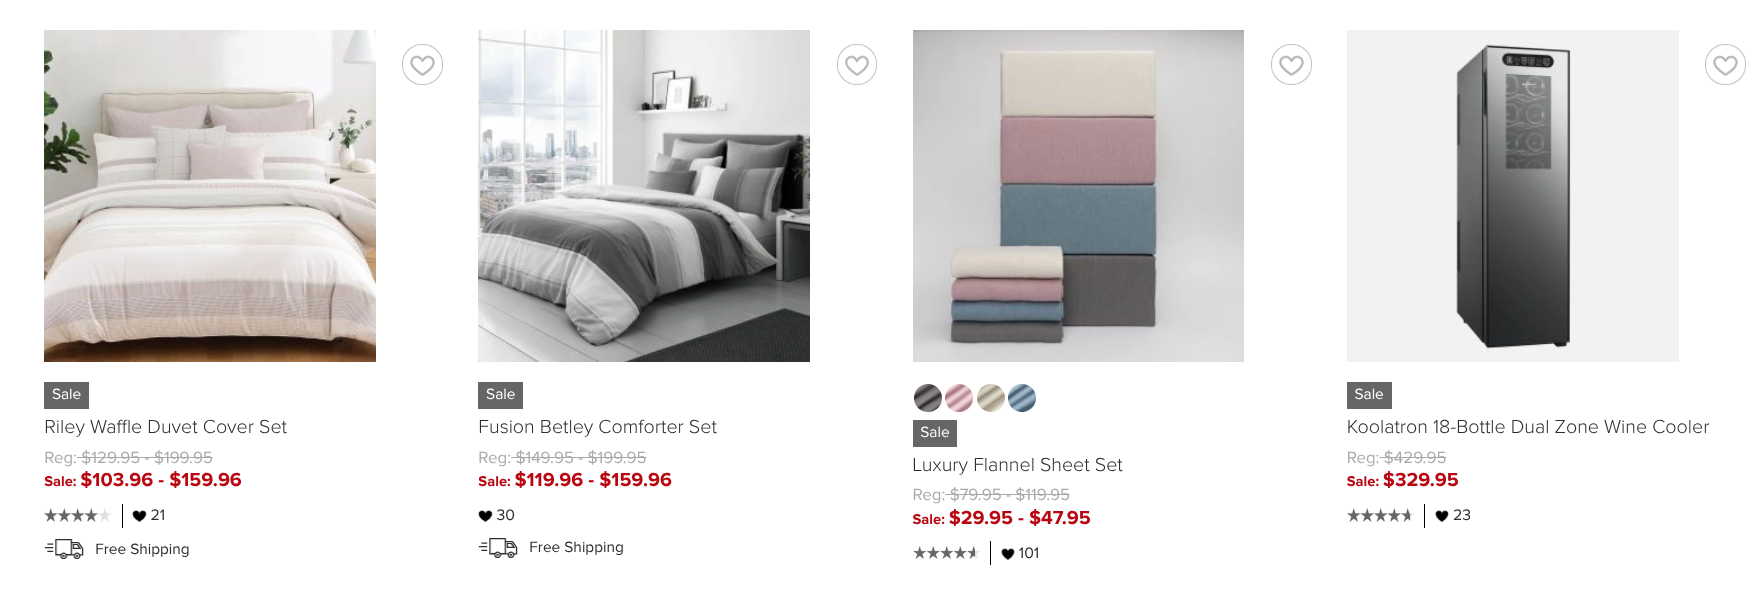Select the grey flannel color swatch

(x=928, y=398)
